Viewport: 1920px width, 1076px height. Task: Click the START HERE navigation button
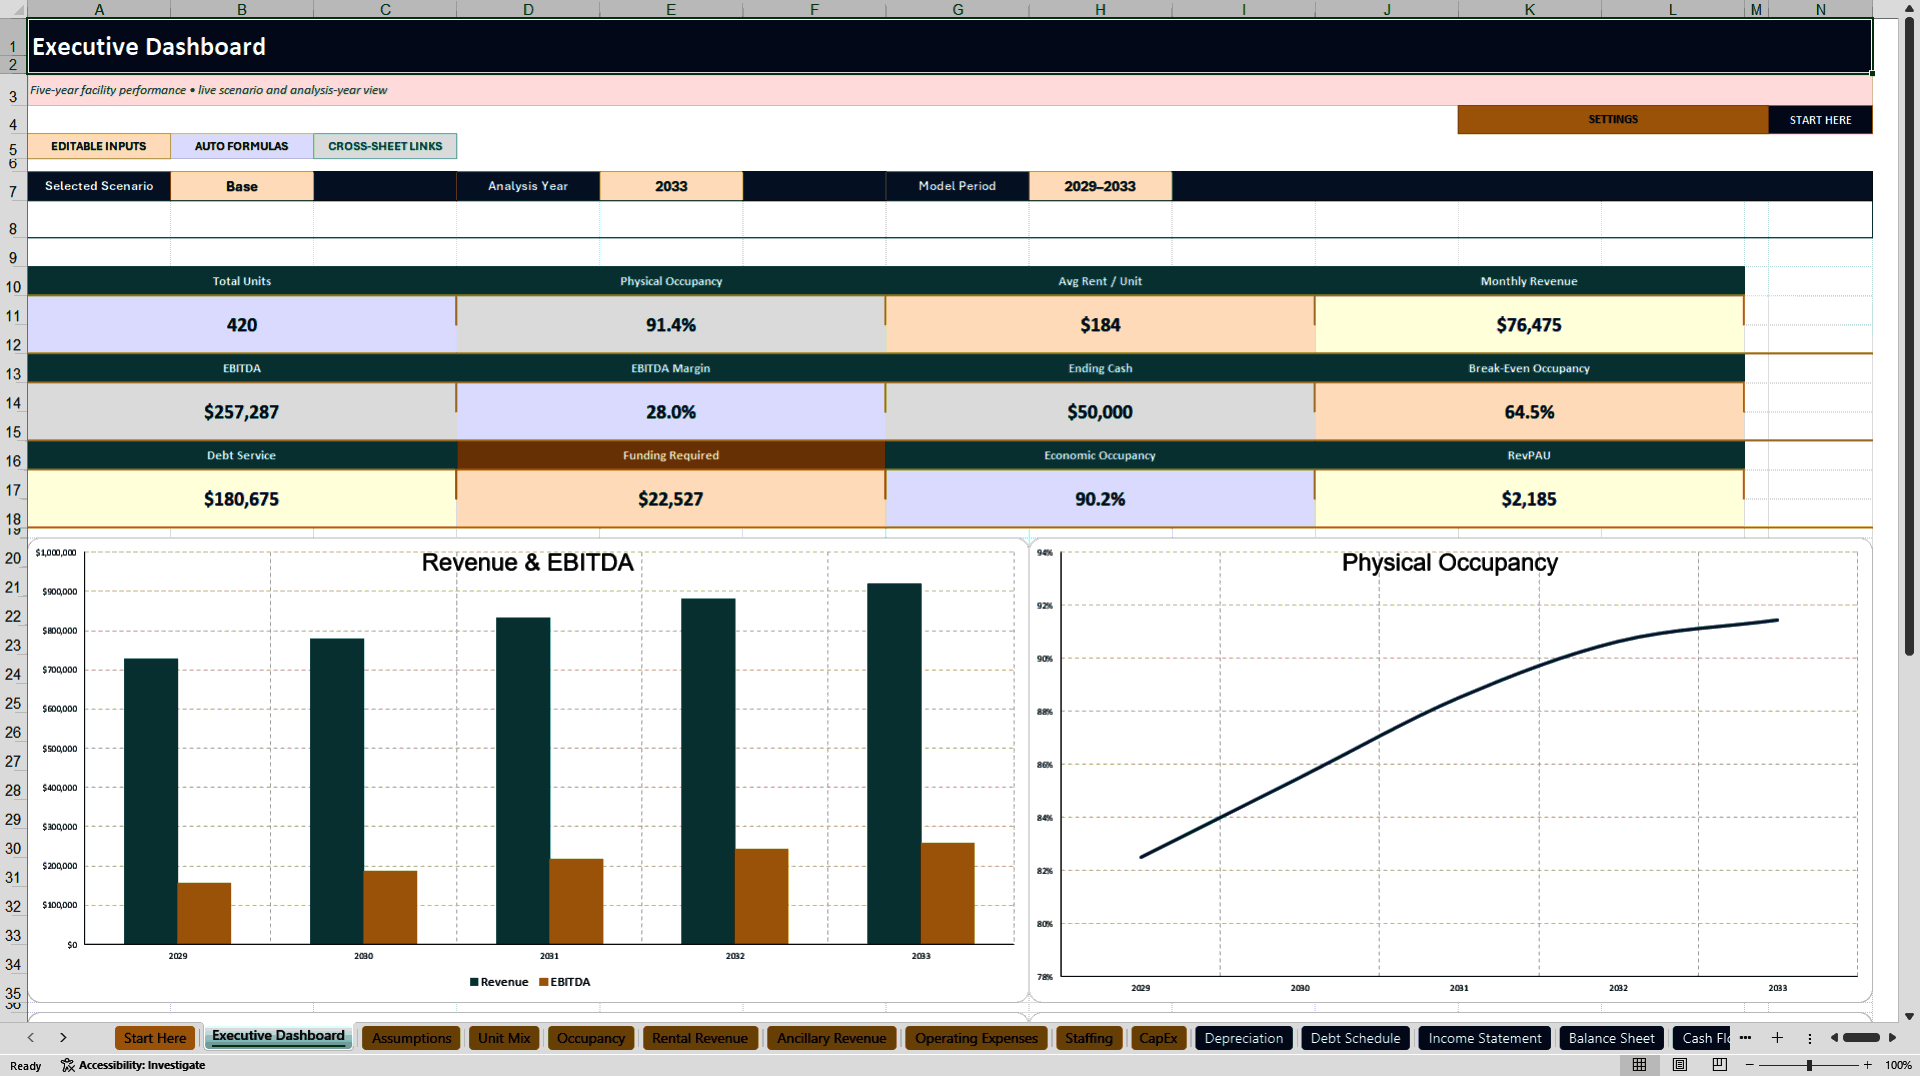[1820, 120]
